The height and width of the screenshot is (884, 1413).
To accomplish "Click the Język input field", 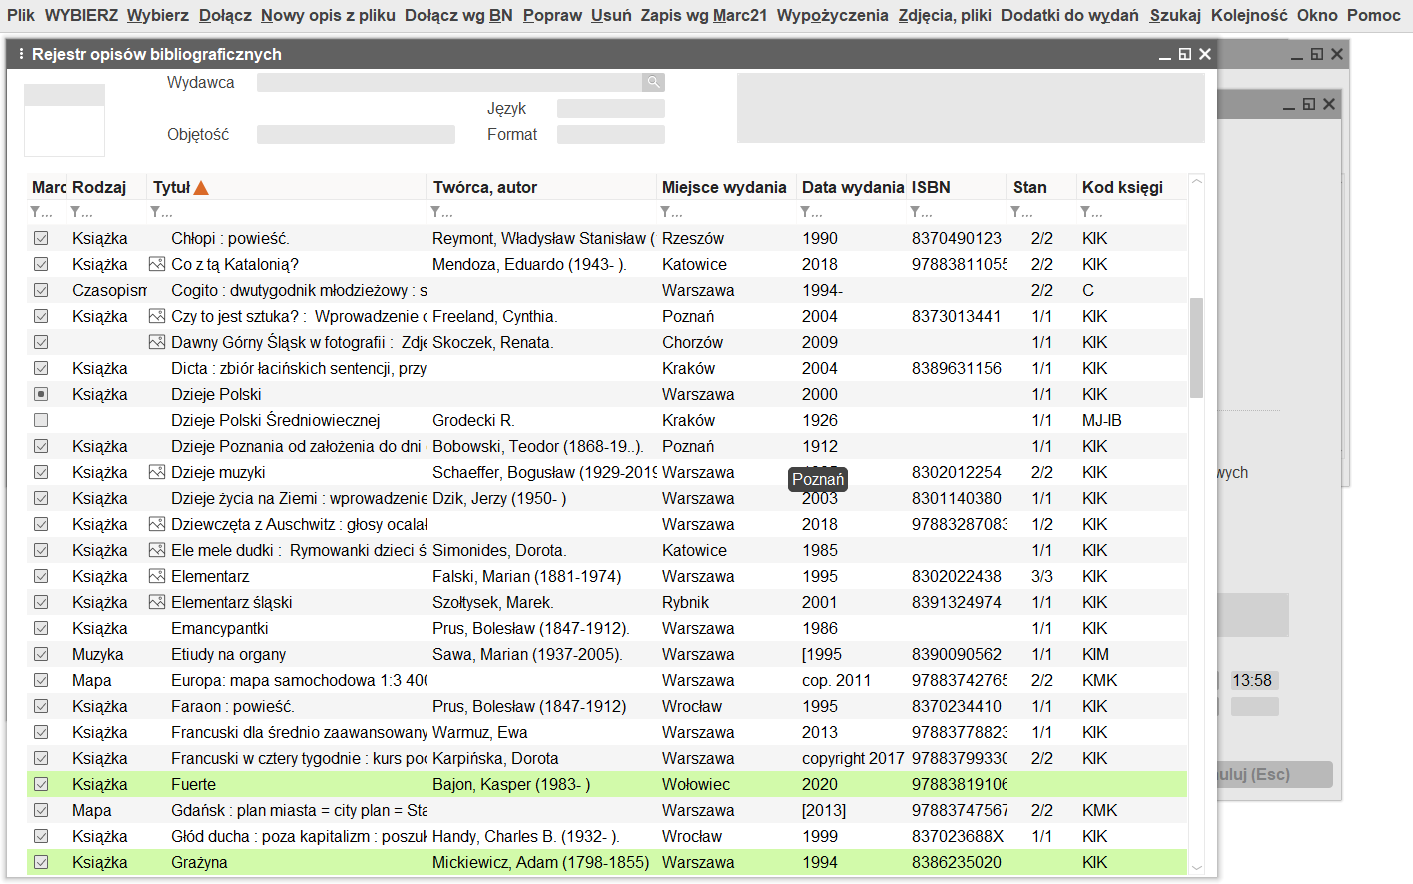I will (611, 108).
